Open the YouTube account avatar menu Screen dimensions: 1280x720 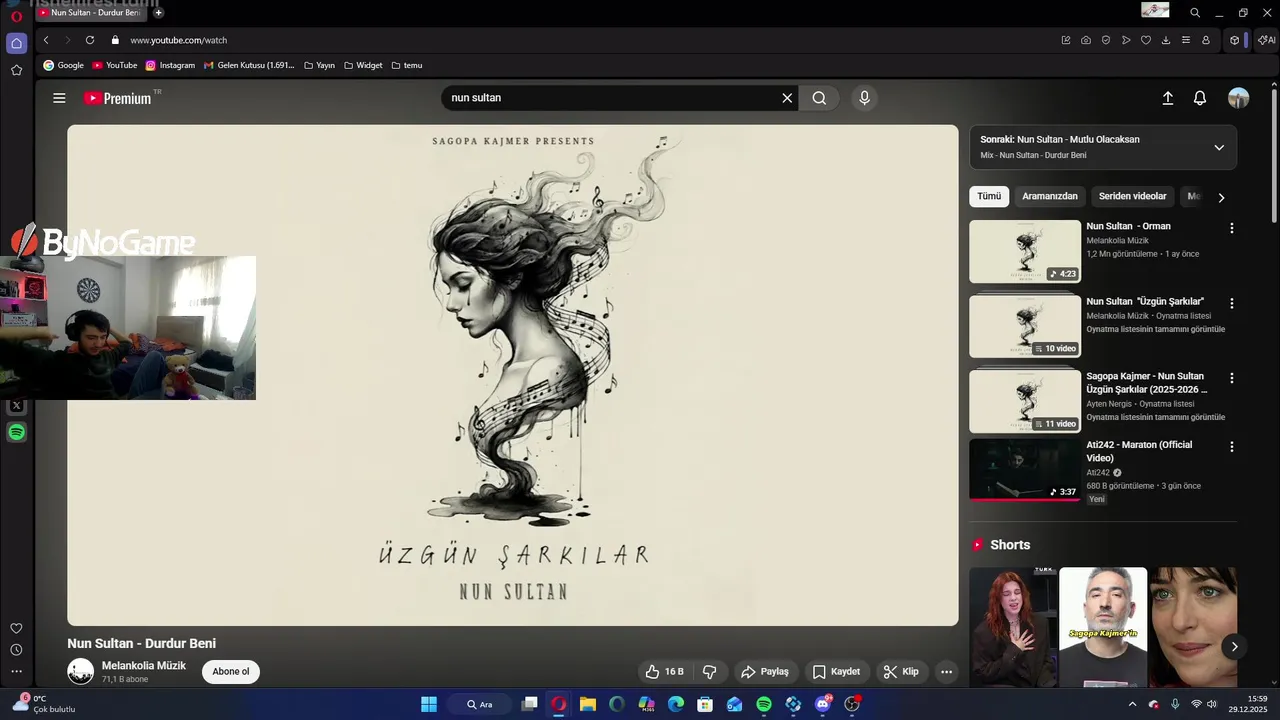(1238, 98)
